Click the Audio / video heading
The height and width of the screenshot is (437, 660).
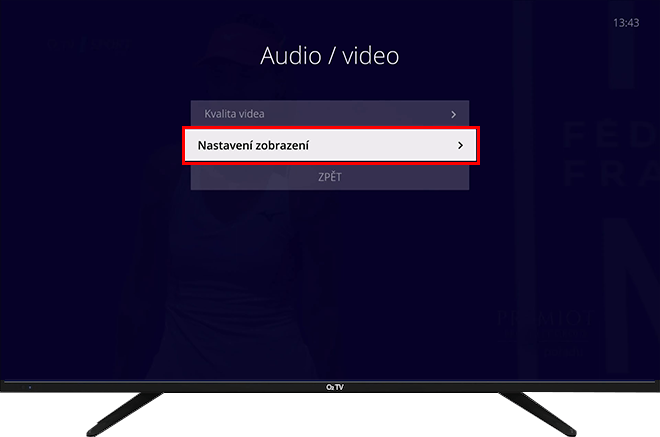pyautogui.click(x=329, y=56)
